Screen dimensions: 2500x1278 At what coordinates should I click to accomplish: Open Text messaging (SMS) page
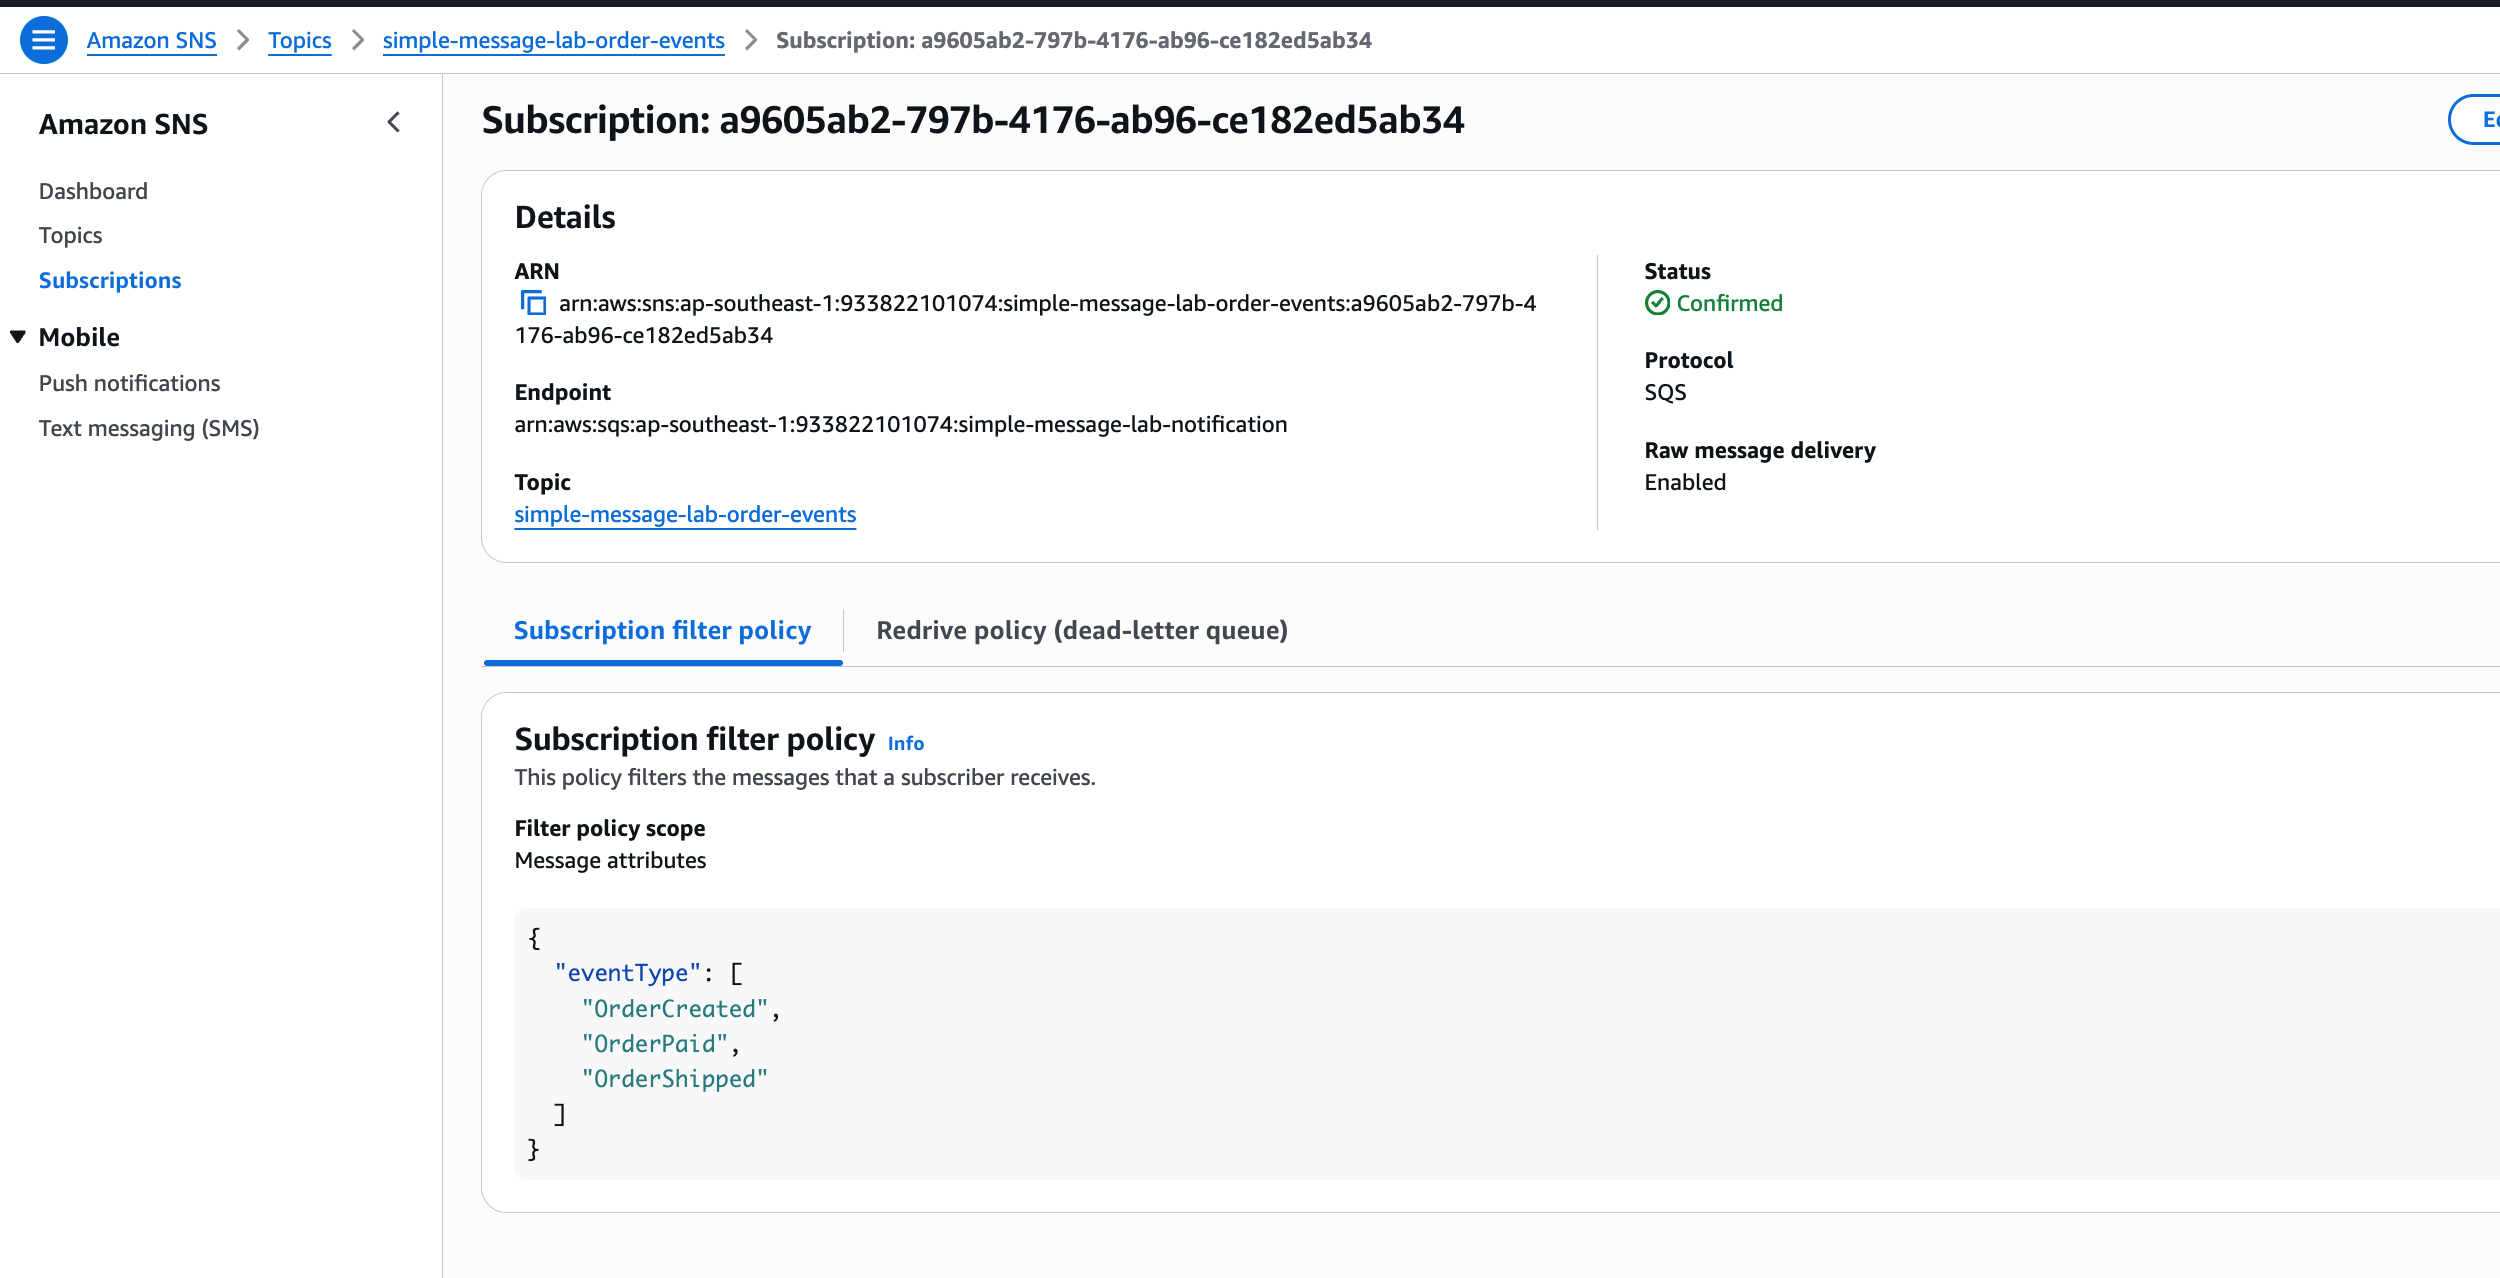[x=149, y=428]
